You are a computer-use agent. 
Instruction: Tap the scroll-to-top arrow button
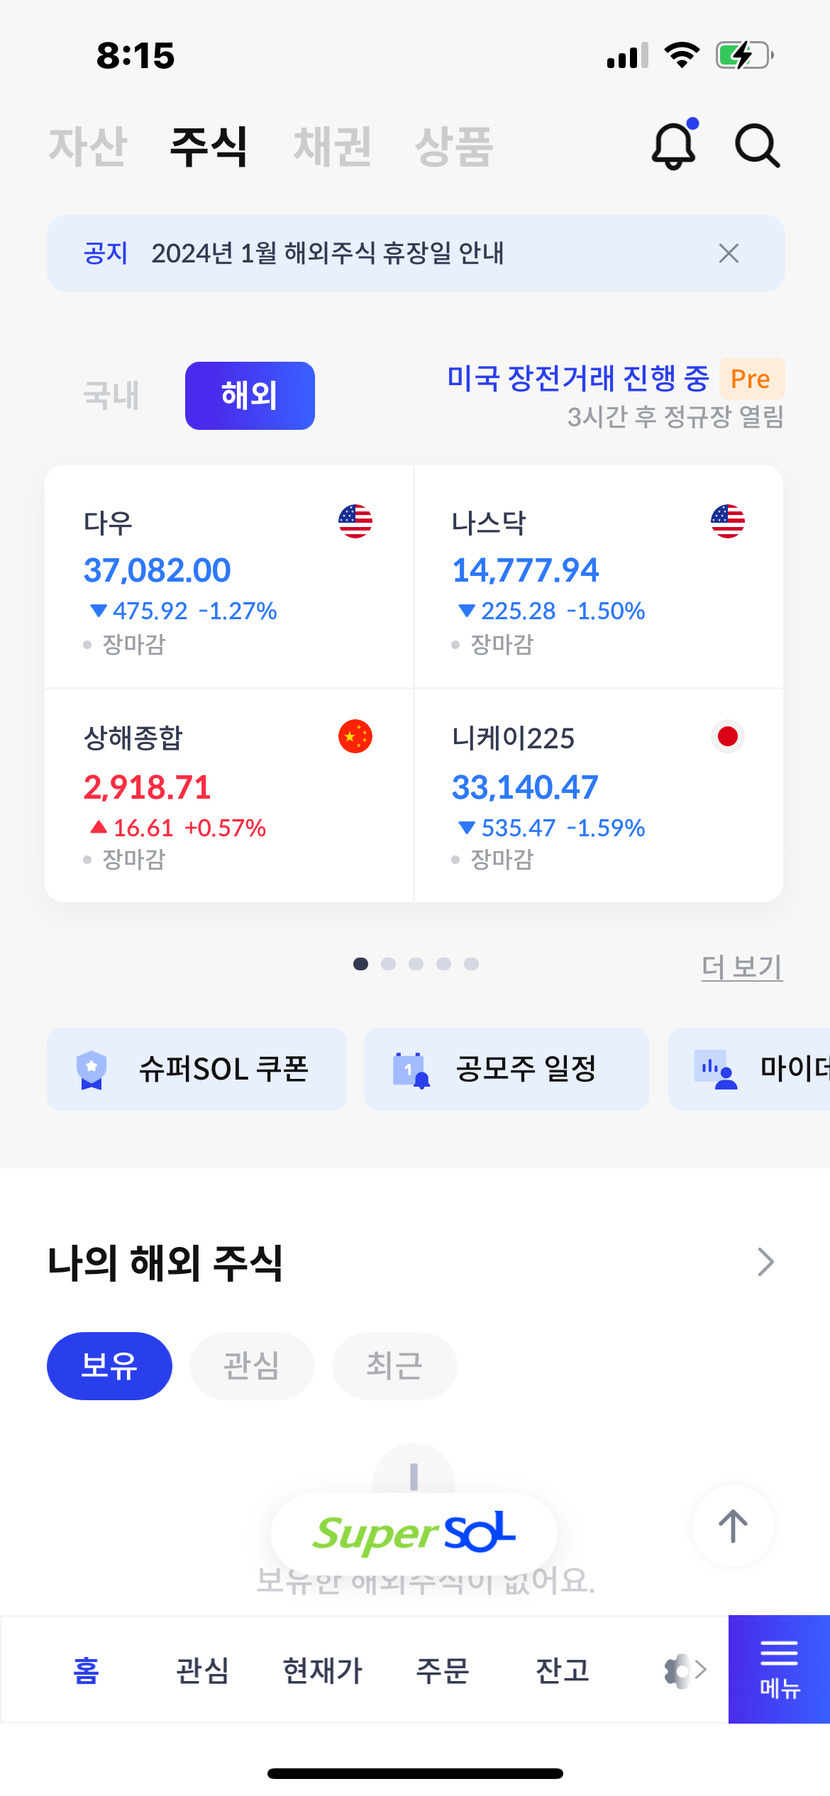pos(733,1526)
